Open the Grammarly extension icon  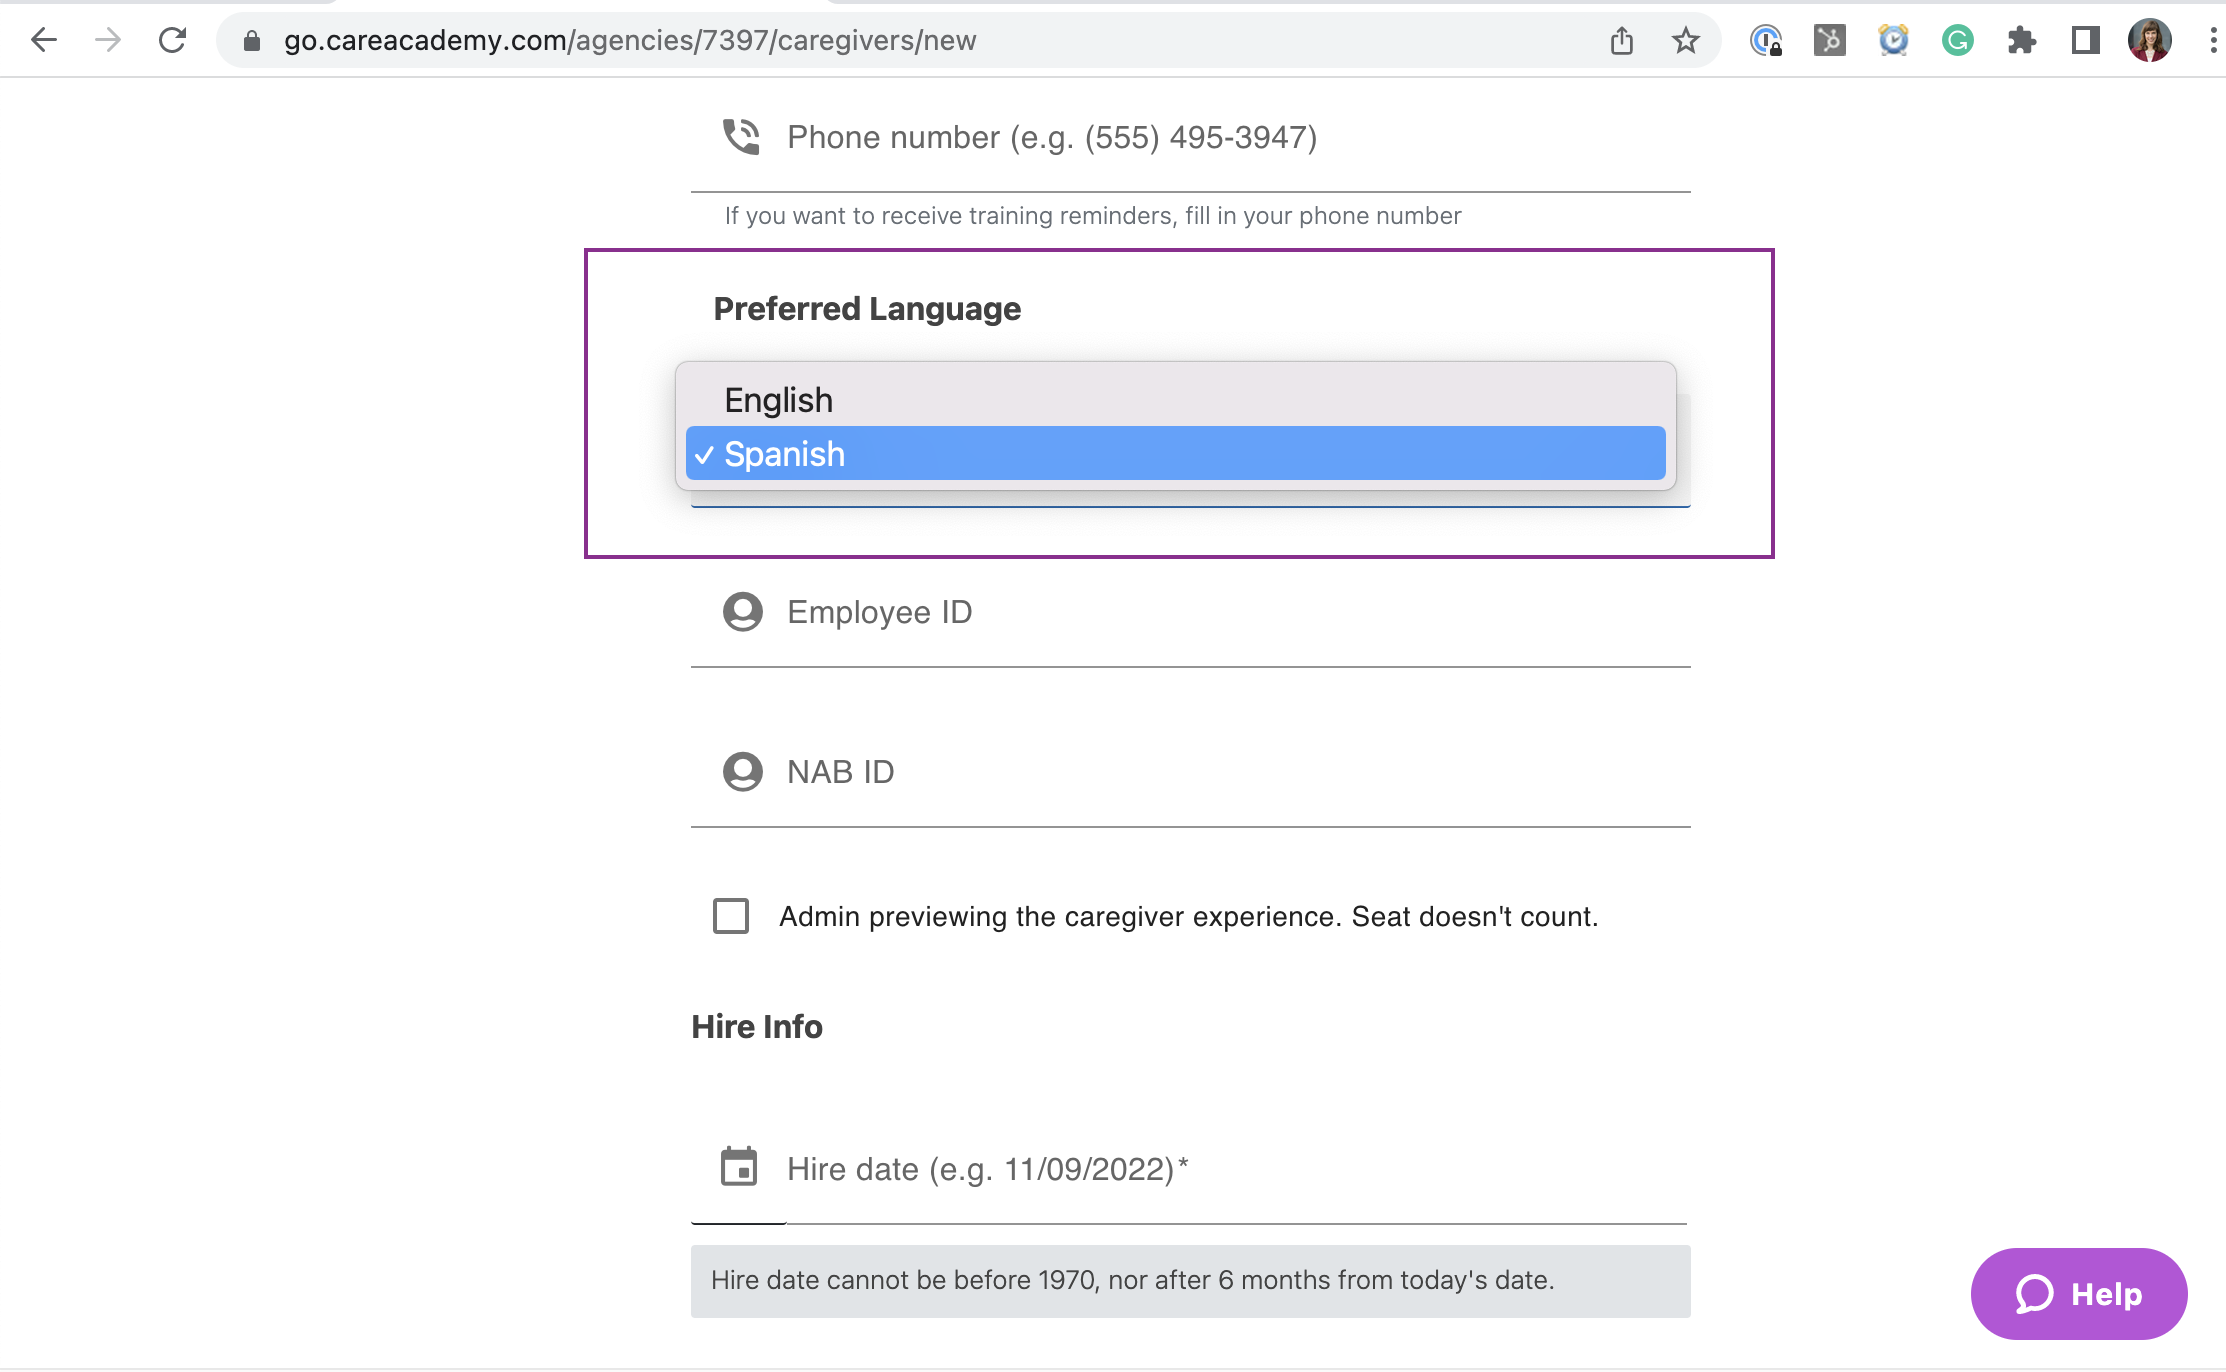(1957, 40)
